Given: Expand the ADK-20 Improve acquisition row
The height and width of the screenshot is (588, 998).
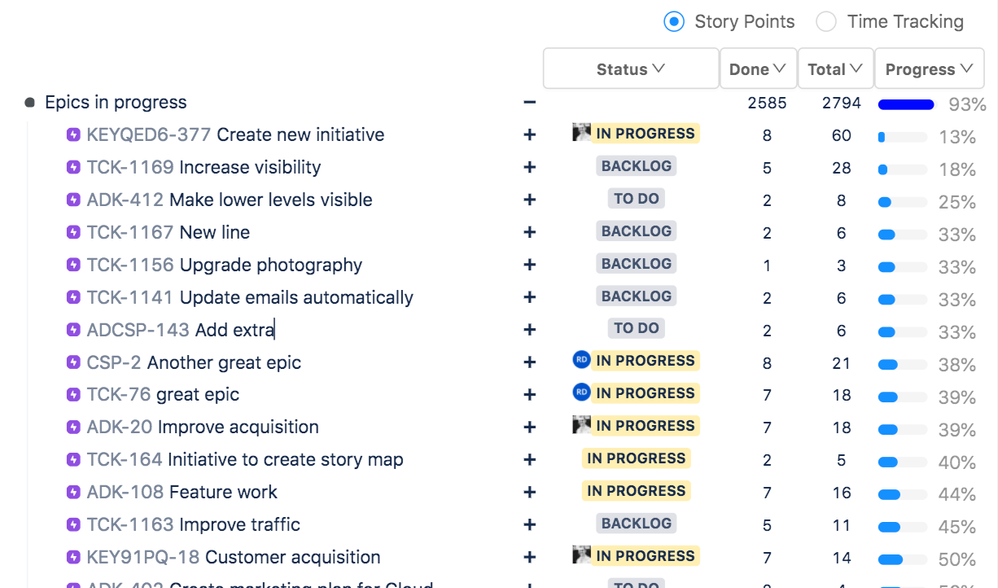Looking at the screenshot, I should coord(530,427).
